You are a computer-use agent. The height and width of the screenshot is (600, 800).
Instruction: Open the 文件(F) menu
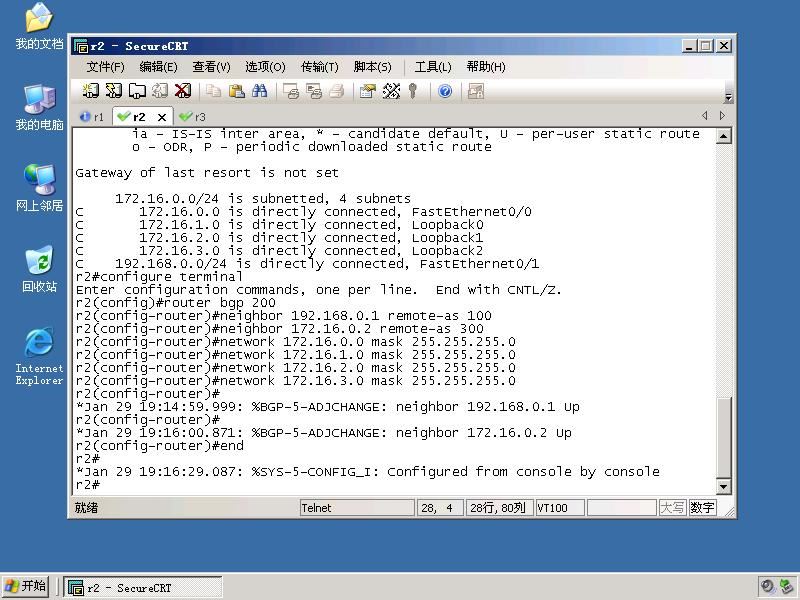(x=105, y=67)
